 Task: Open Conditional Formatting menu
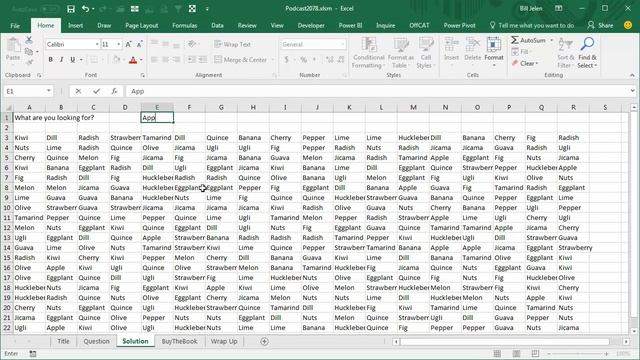click(369, 53)
